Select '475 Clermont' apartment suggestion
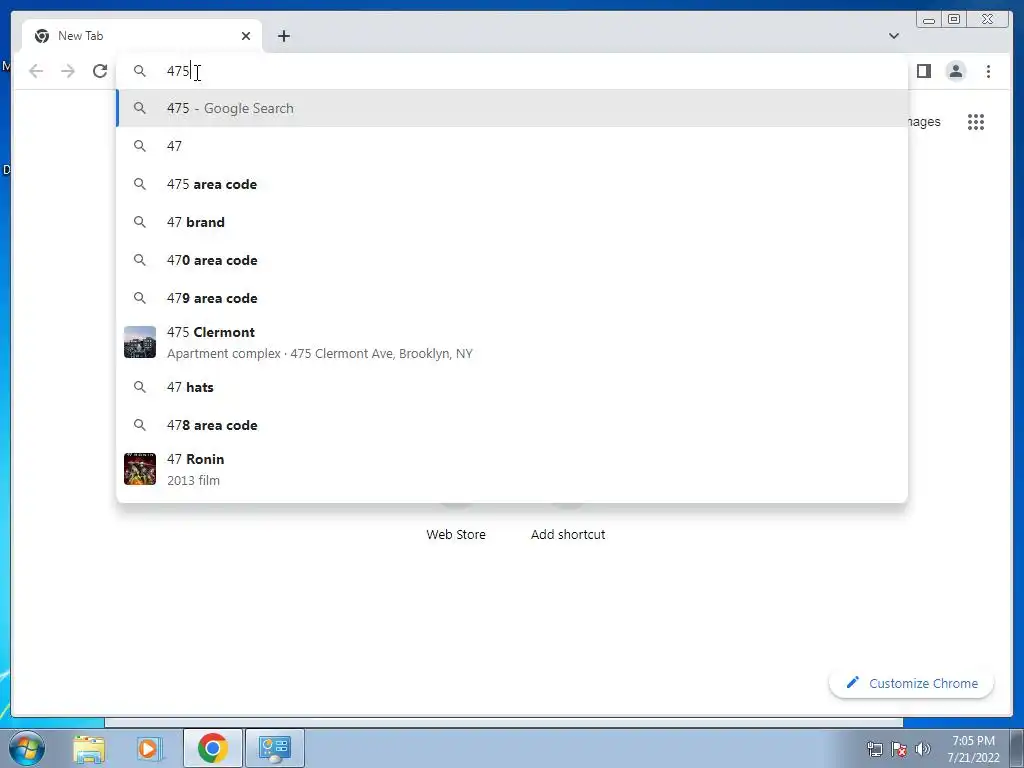The height and width of the screenshot is (768, 1024). (513, 342)
